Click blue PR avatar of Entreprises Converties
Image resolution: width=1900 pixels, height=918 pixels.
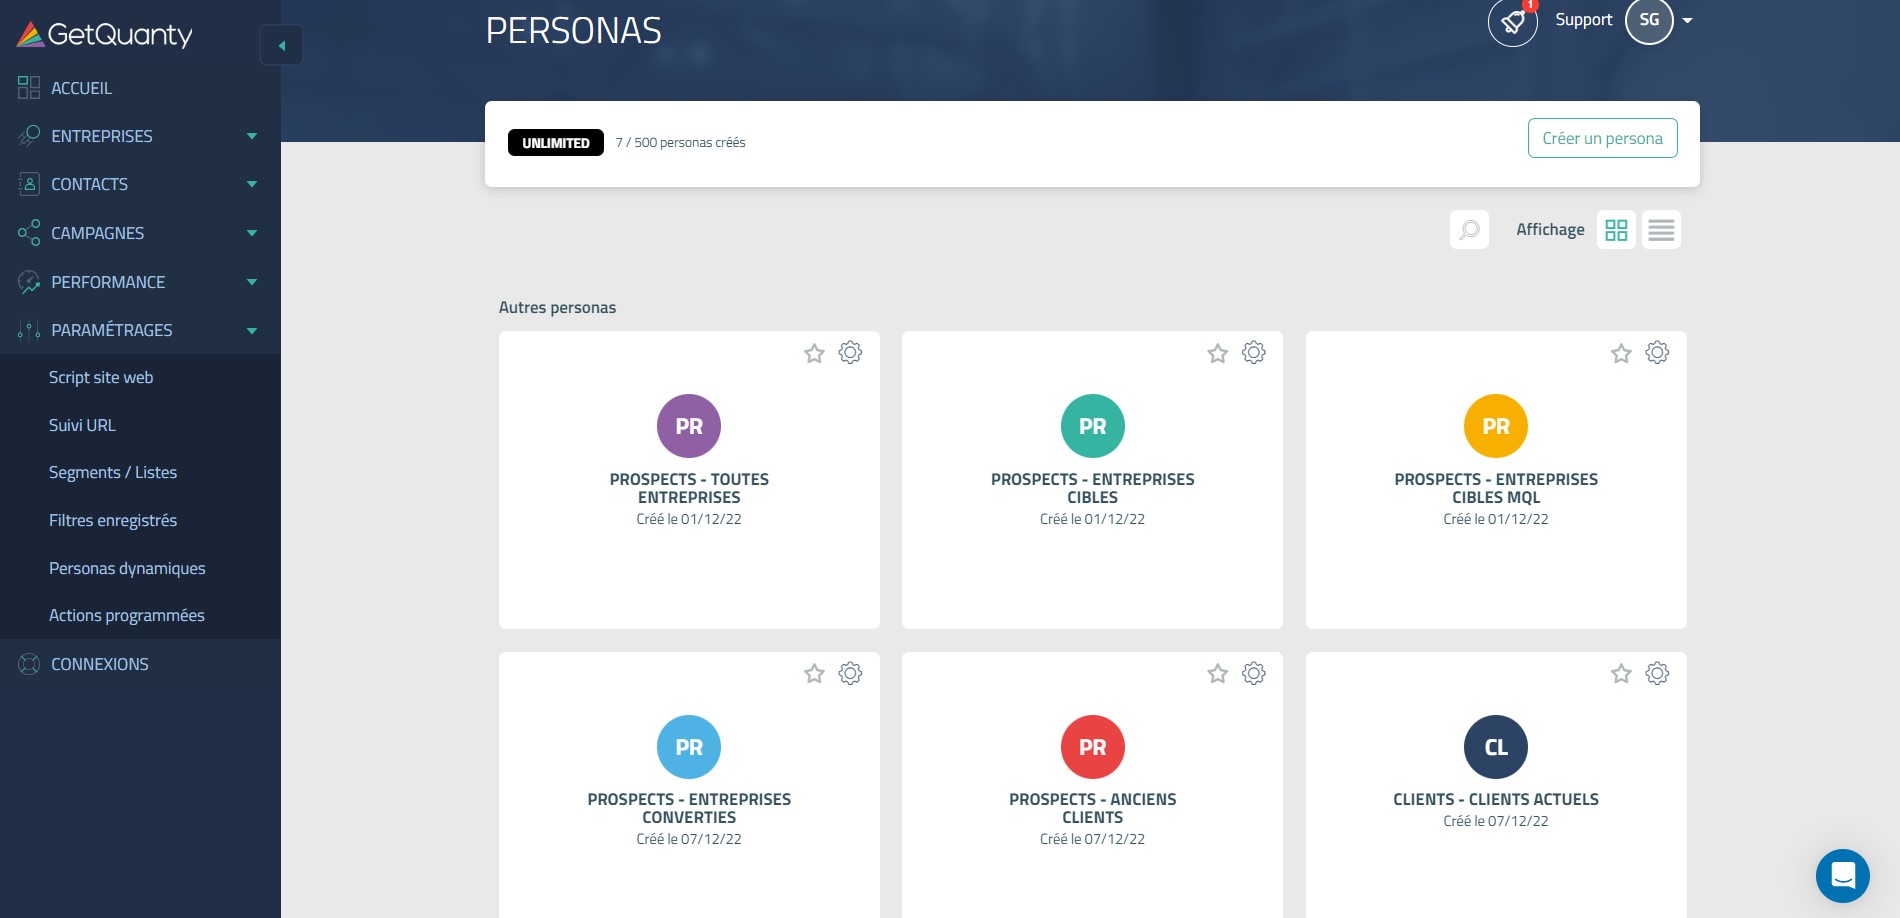tap(689, 747)
